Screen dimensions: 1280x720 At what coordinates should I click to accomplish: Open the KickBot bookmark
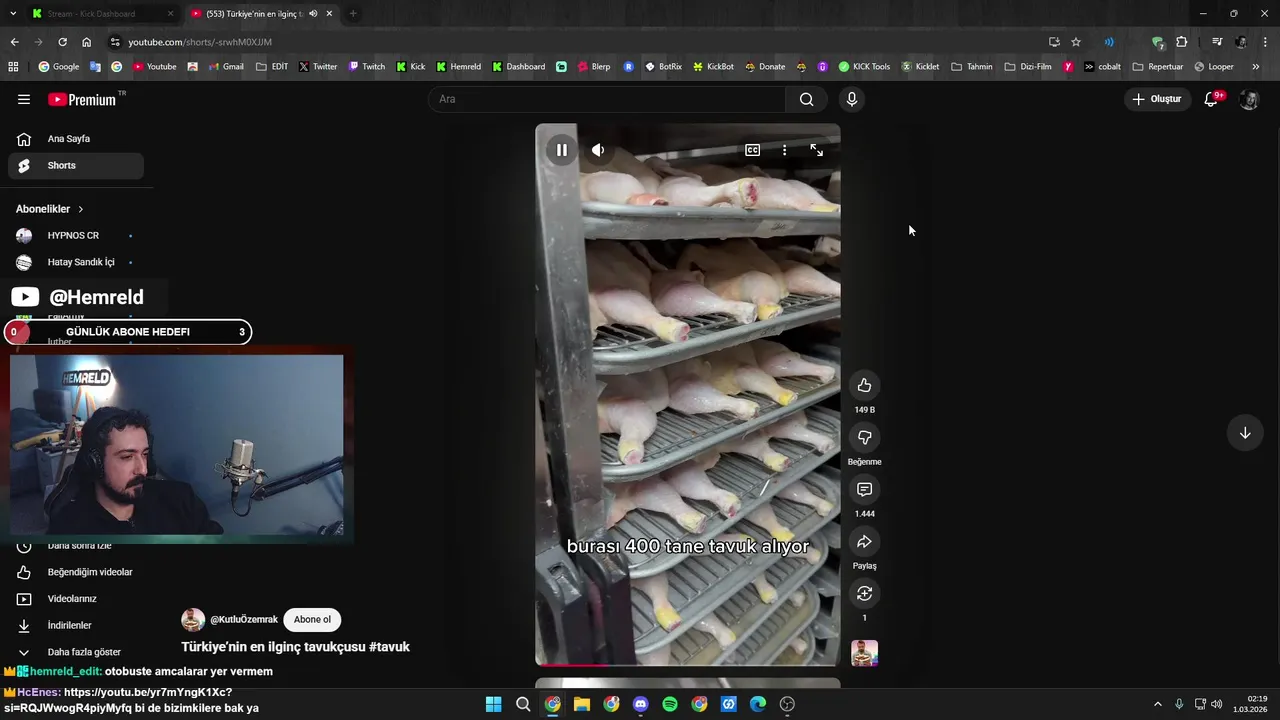point(712,67)
